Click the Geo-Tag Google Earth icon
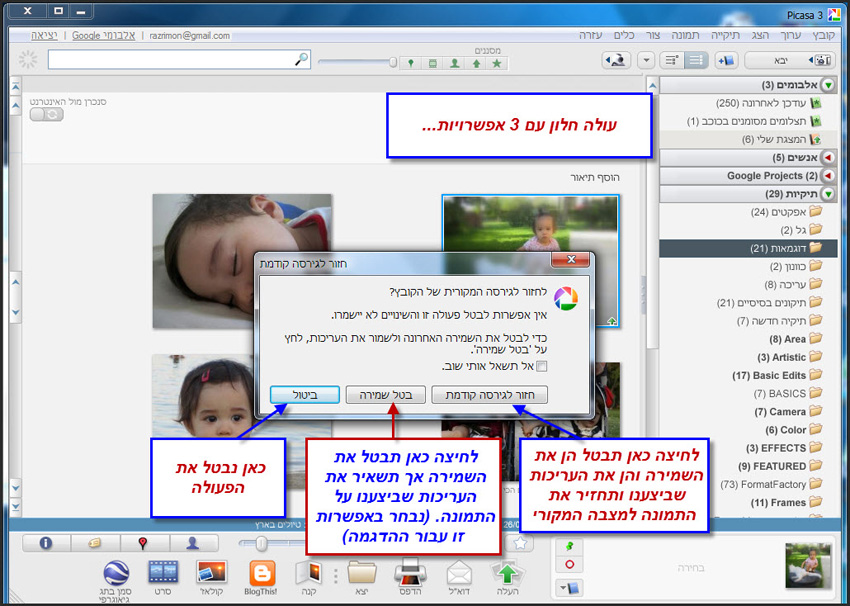The image size is (850, 606). [x=116, y=573]
